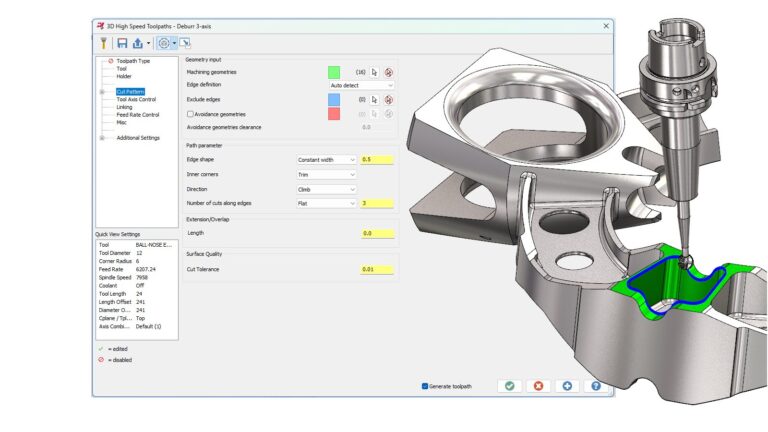Image resolution: width=768 pixels, height=432 pixels.
Task: Click the Cut Tolerance input field
Action: click(x=378, y=269)
